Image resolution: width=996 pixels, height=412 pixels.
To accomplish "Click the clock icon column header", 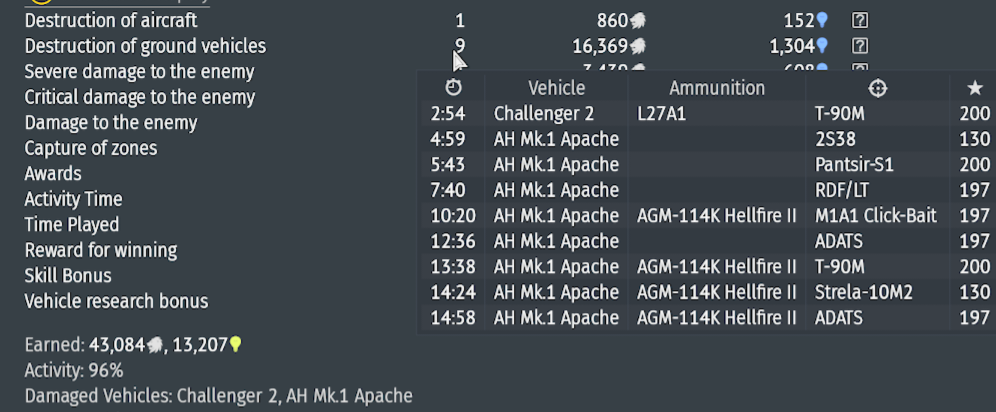I will coord(454,88).
